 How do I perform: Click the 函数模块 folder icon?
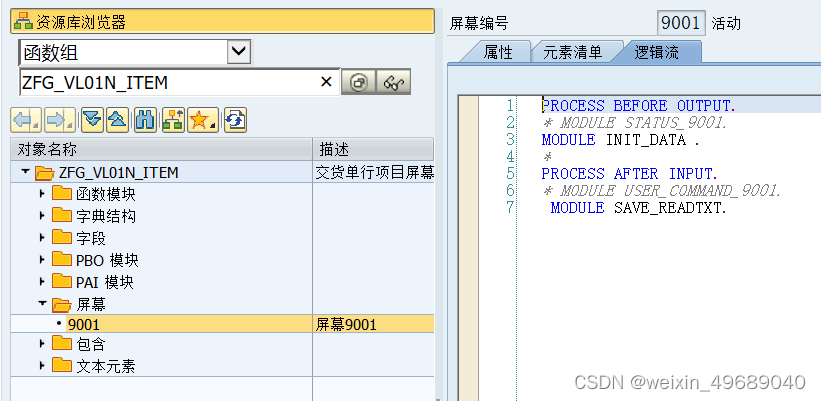click(x=62, y=194)
